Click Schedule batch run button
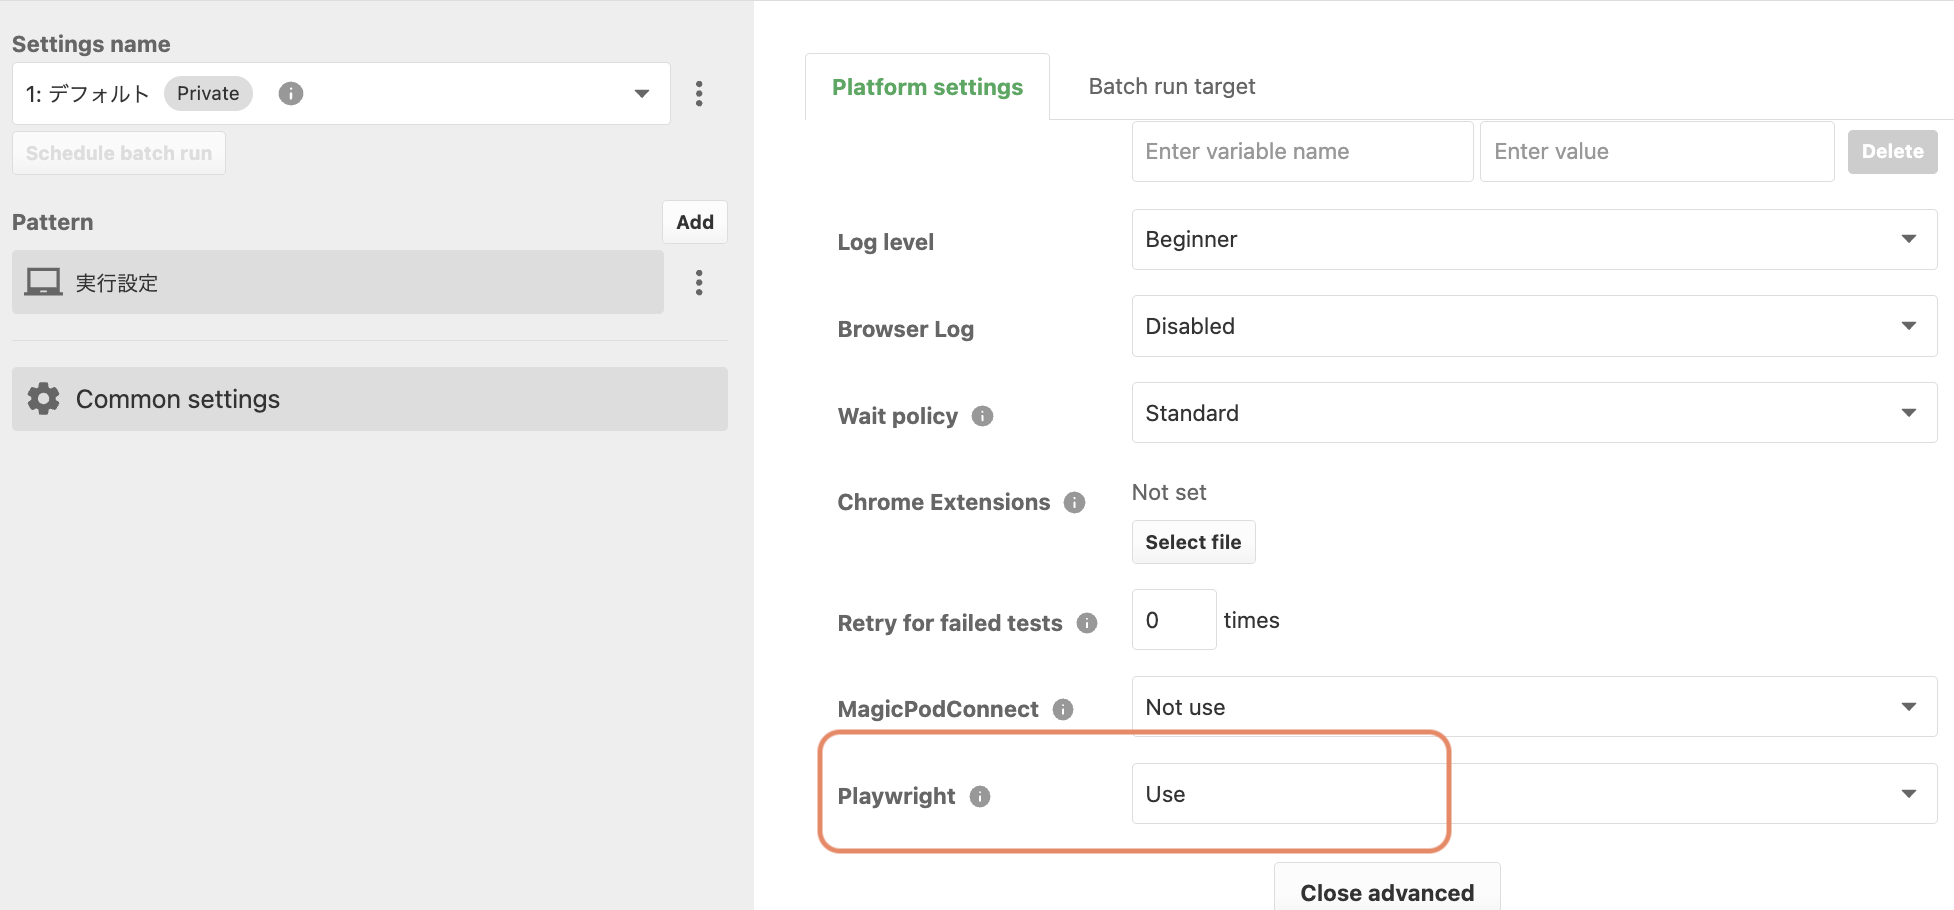Image resolution: width=1954 pixels, height=910 pixels. click(x=119, y=153)
